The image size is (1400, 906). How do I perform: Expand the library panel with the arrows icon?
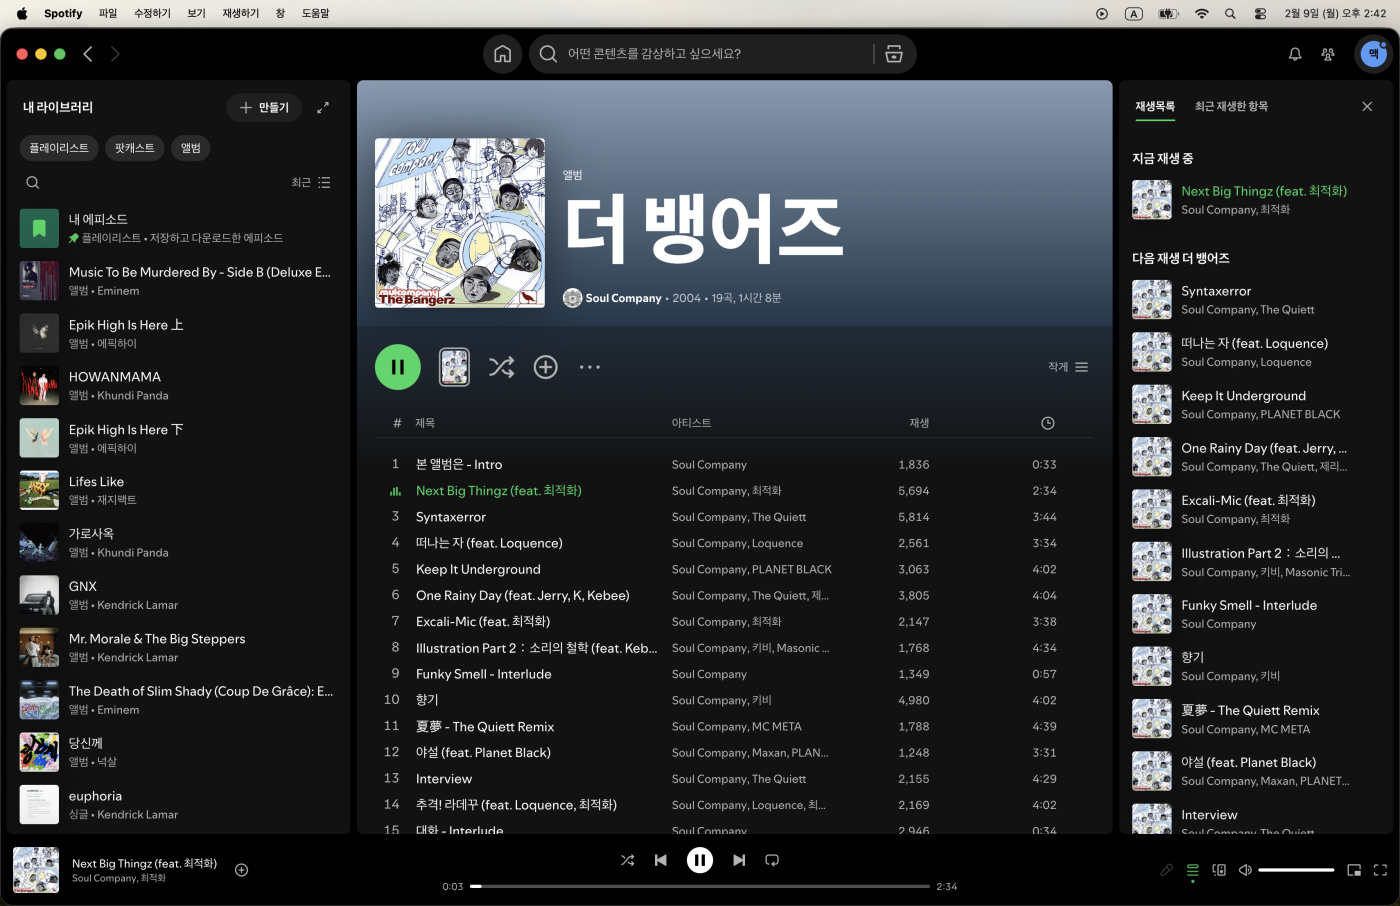[x=323, y=108]
